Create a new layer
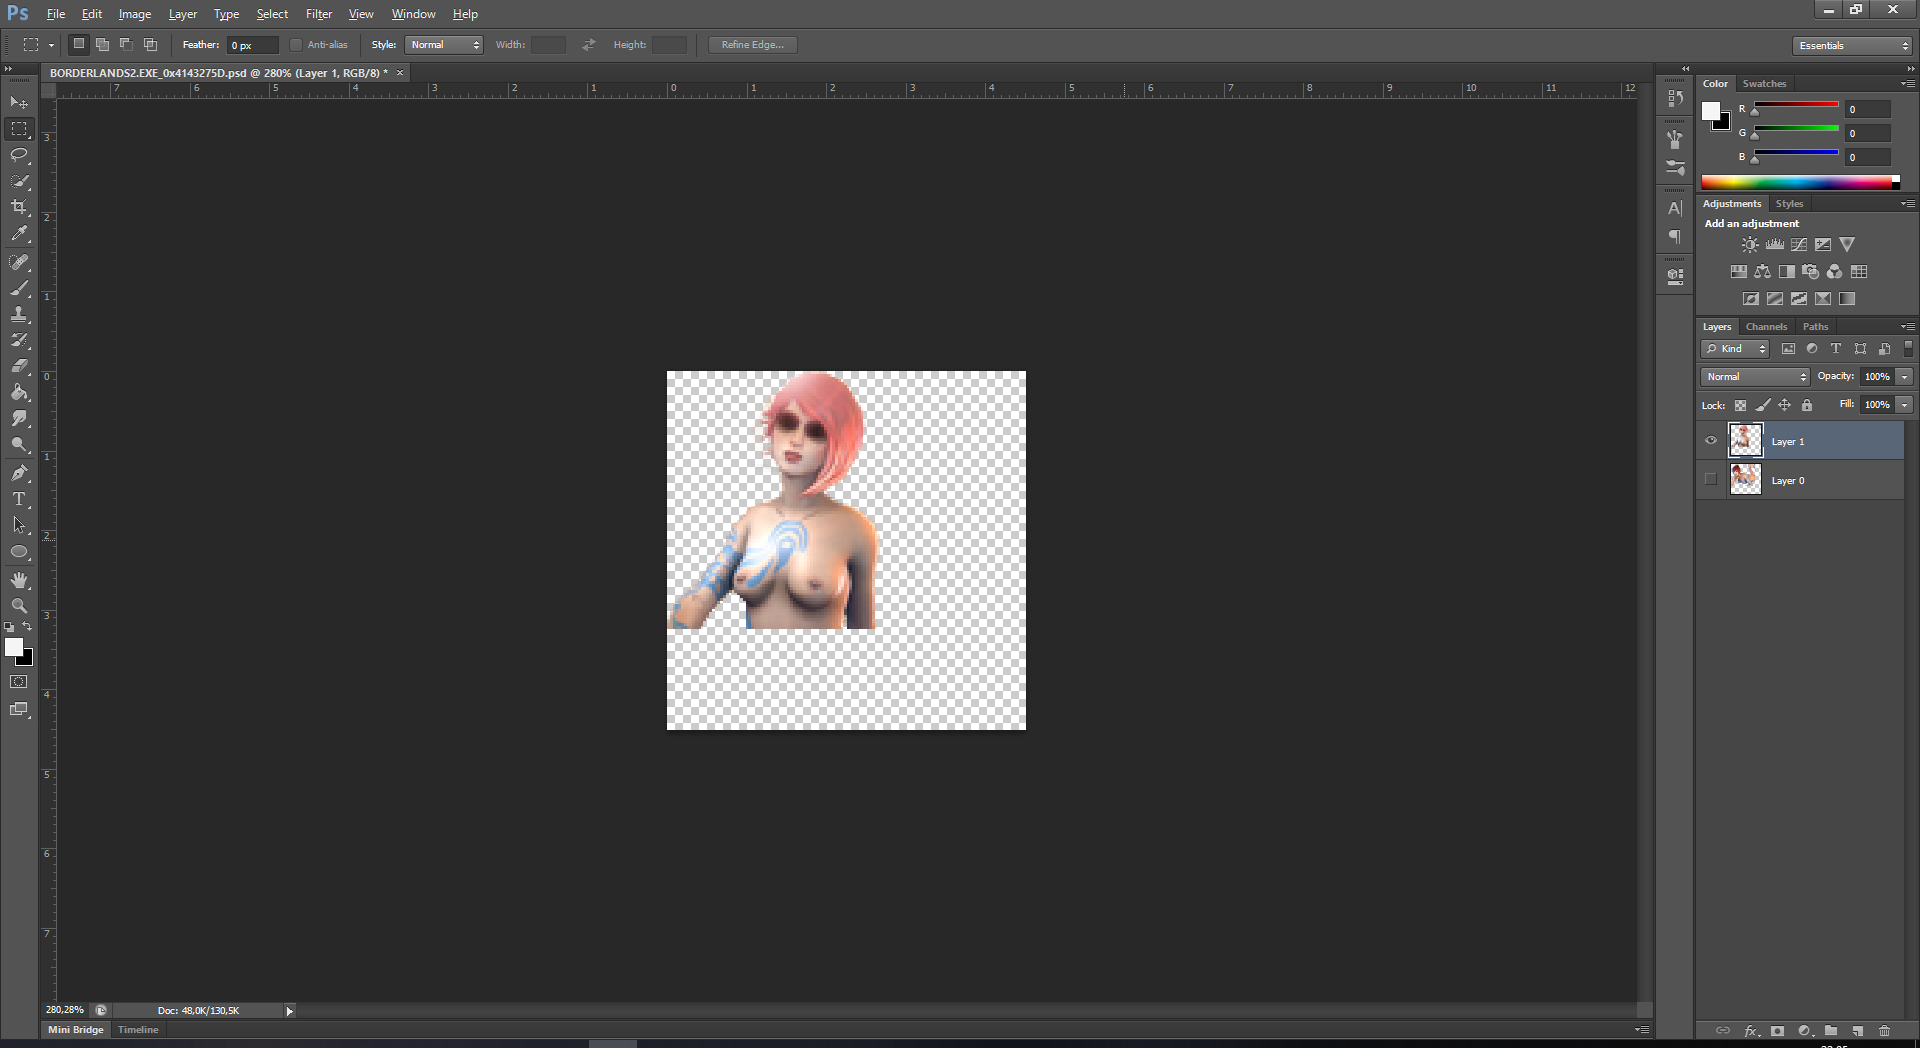 (1857, 1031)
